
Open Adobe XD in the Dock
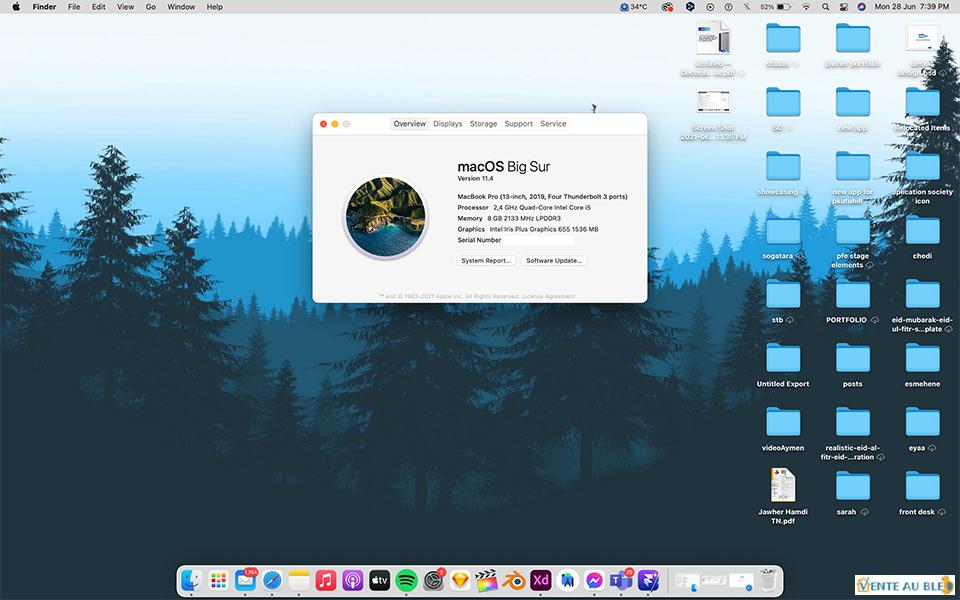point(541,580)
